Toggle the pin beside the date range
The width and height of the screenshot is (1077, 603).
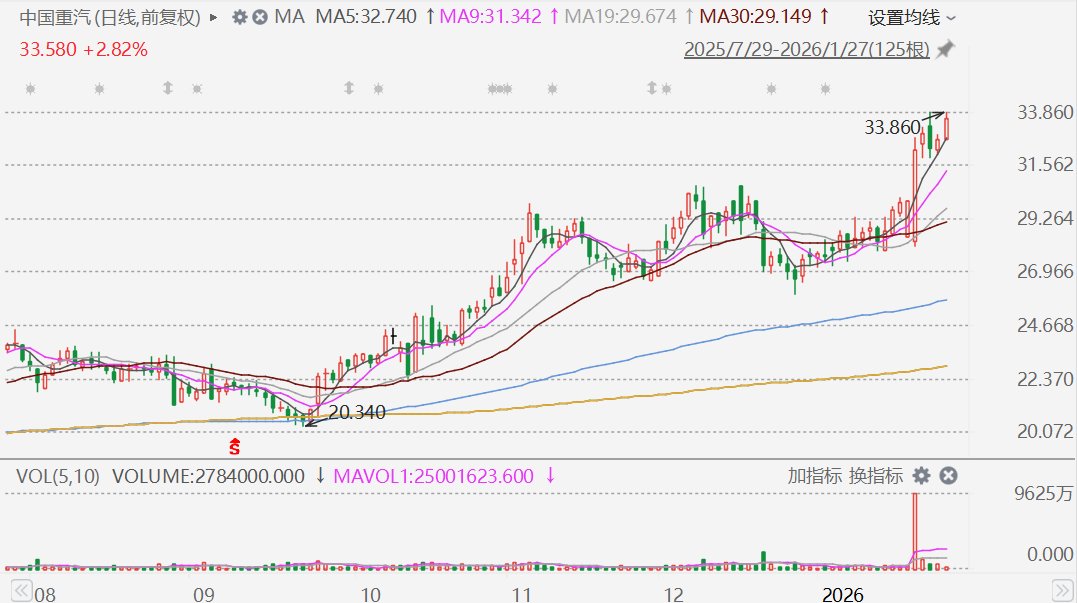pos(945,50)
